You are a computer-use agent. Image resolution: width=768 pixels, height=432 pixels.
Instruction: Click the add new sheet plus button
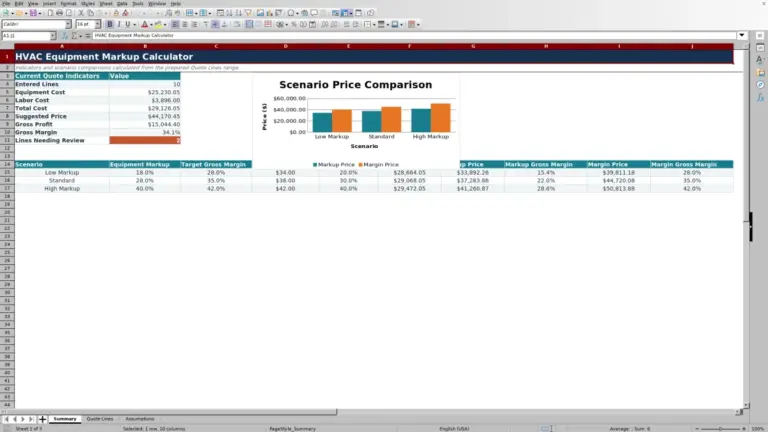[42, 419]
